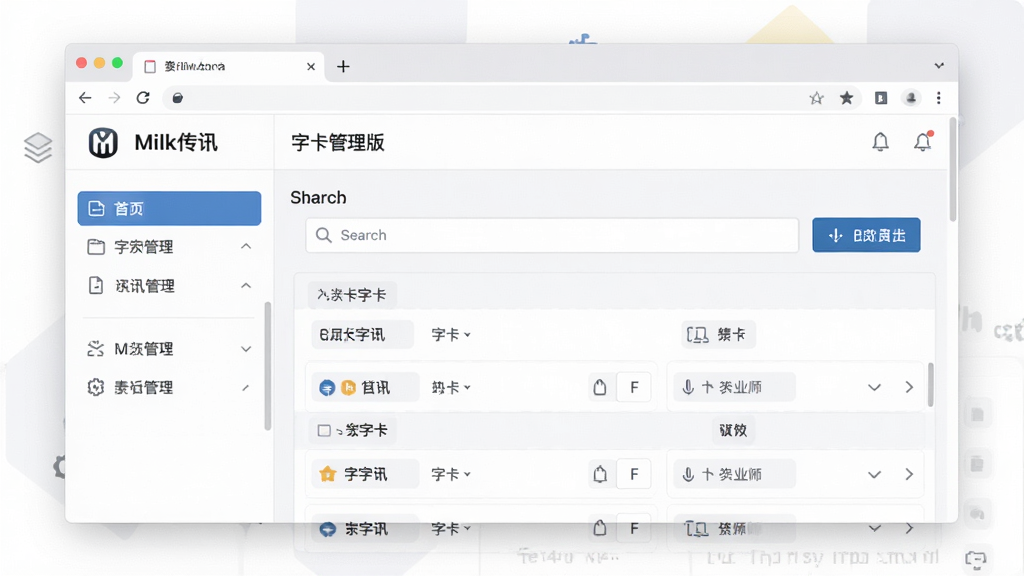The width and height of the screenshot is (1024, 576).
Task: Click the F button in the orange-star row
Action: click(633, 474)
